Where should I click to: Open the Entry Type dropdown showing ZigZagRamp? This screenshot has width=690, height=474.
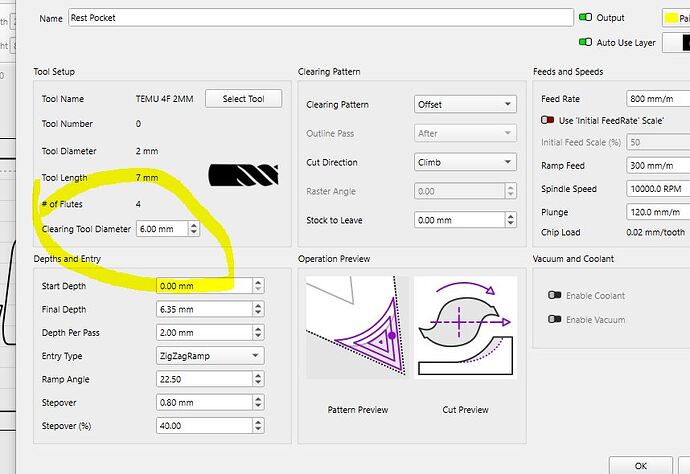210,356
